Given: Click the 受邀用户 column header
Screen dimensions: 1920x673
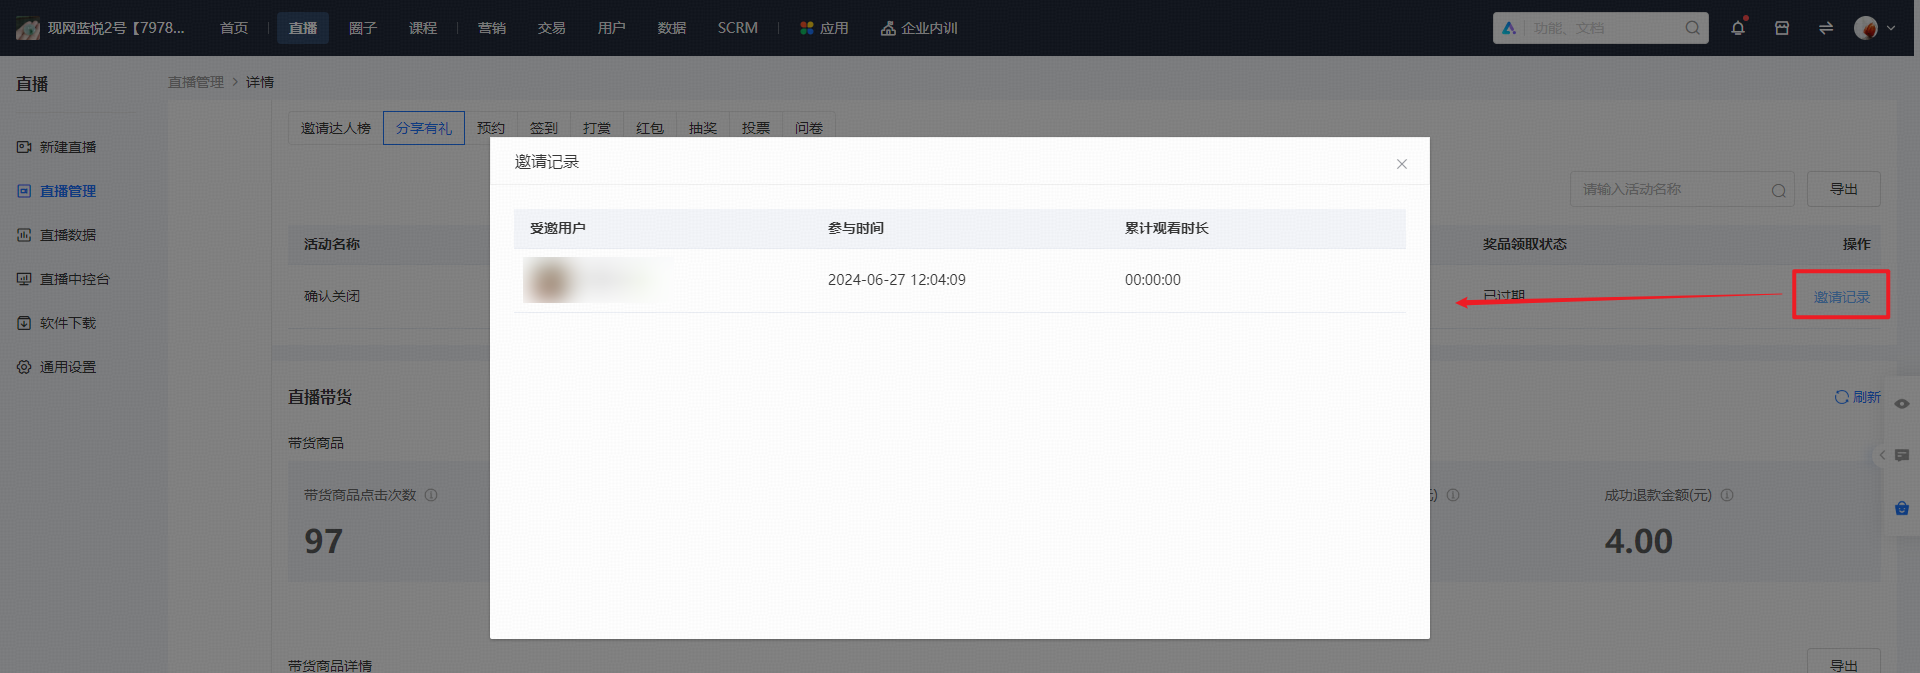Looking at the screenshot, I should pyautogui.click(x=558, y=228).
